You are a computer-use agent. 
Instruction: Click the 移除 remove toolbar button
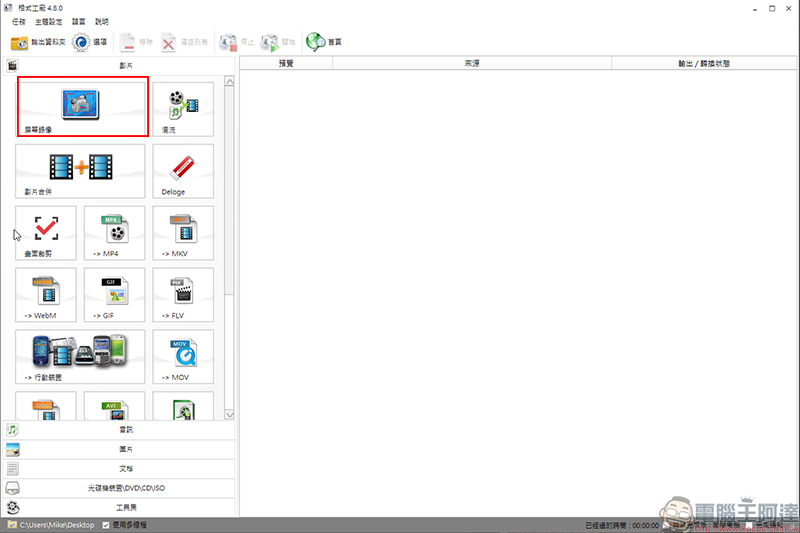click(x=136, y=42)
